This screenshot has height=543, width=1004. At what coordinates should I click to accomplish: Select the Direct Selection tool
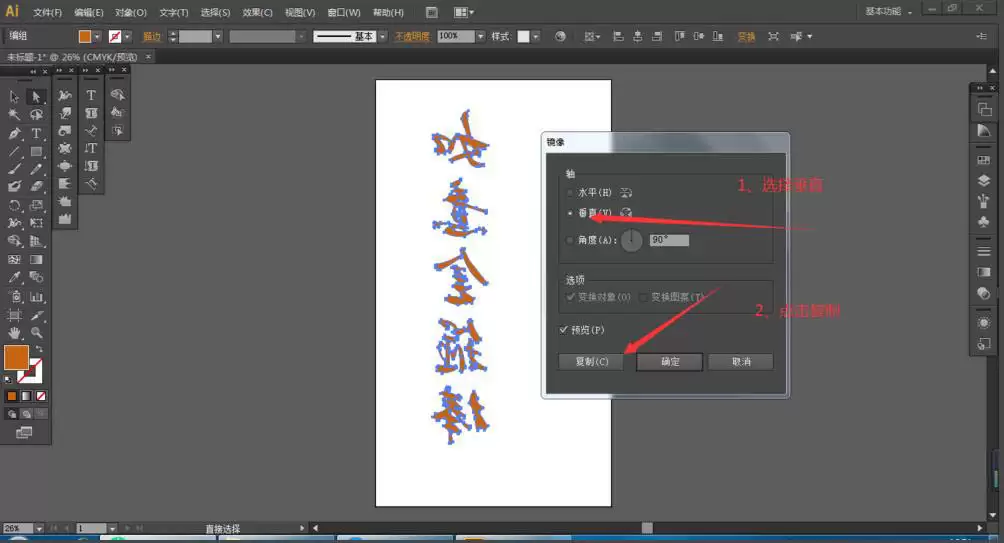tap(36, 97)
